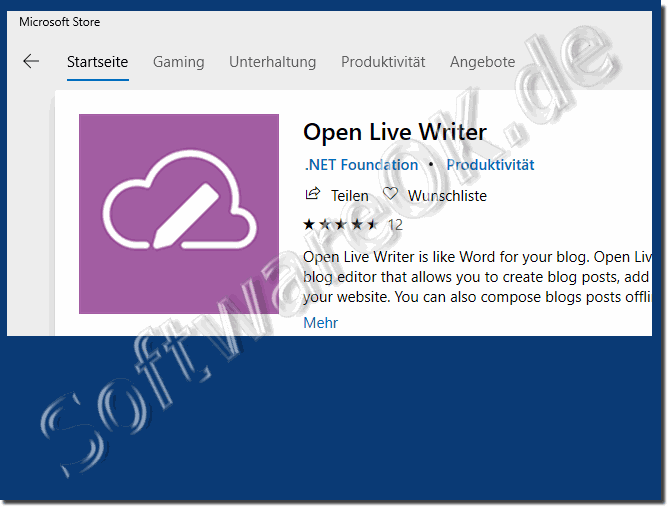Click the Teilen label
Screen dimensions: 668x507
click(350, 196)
